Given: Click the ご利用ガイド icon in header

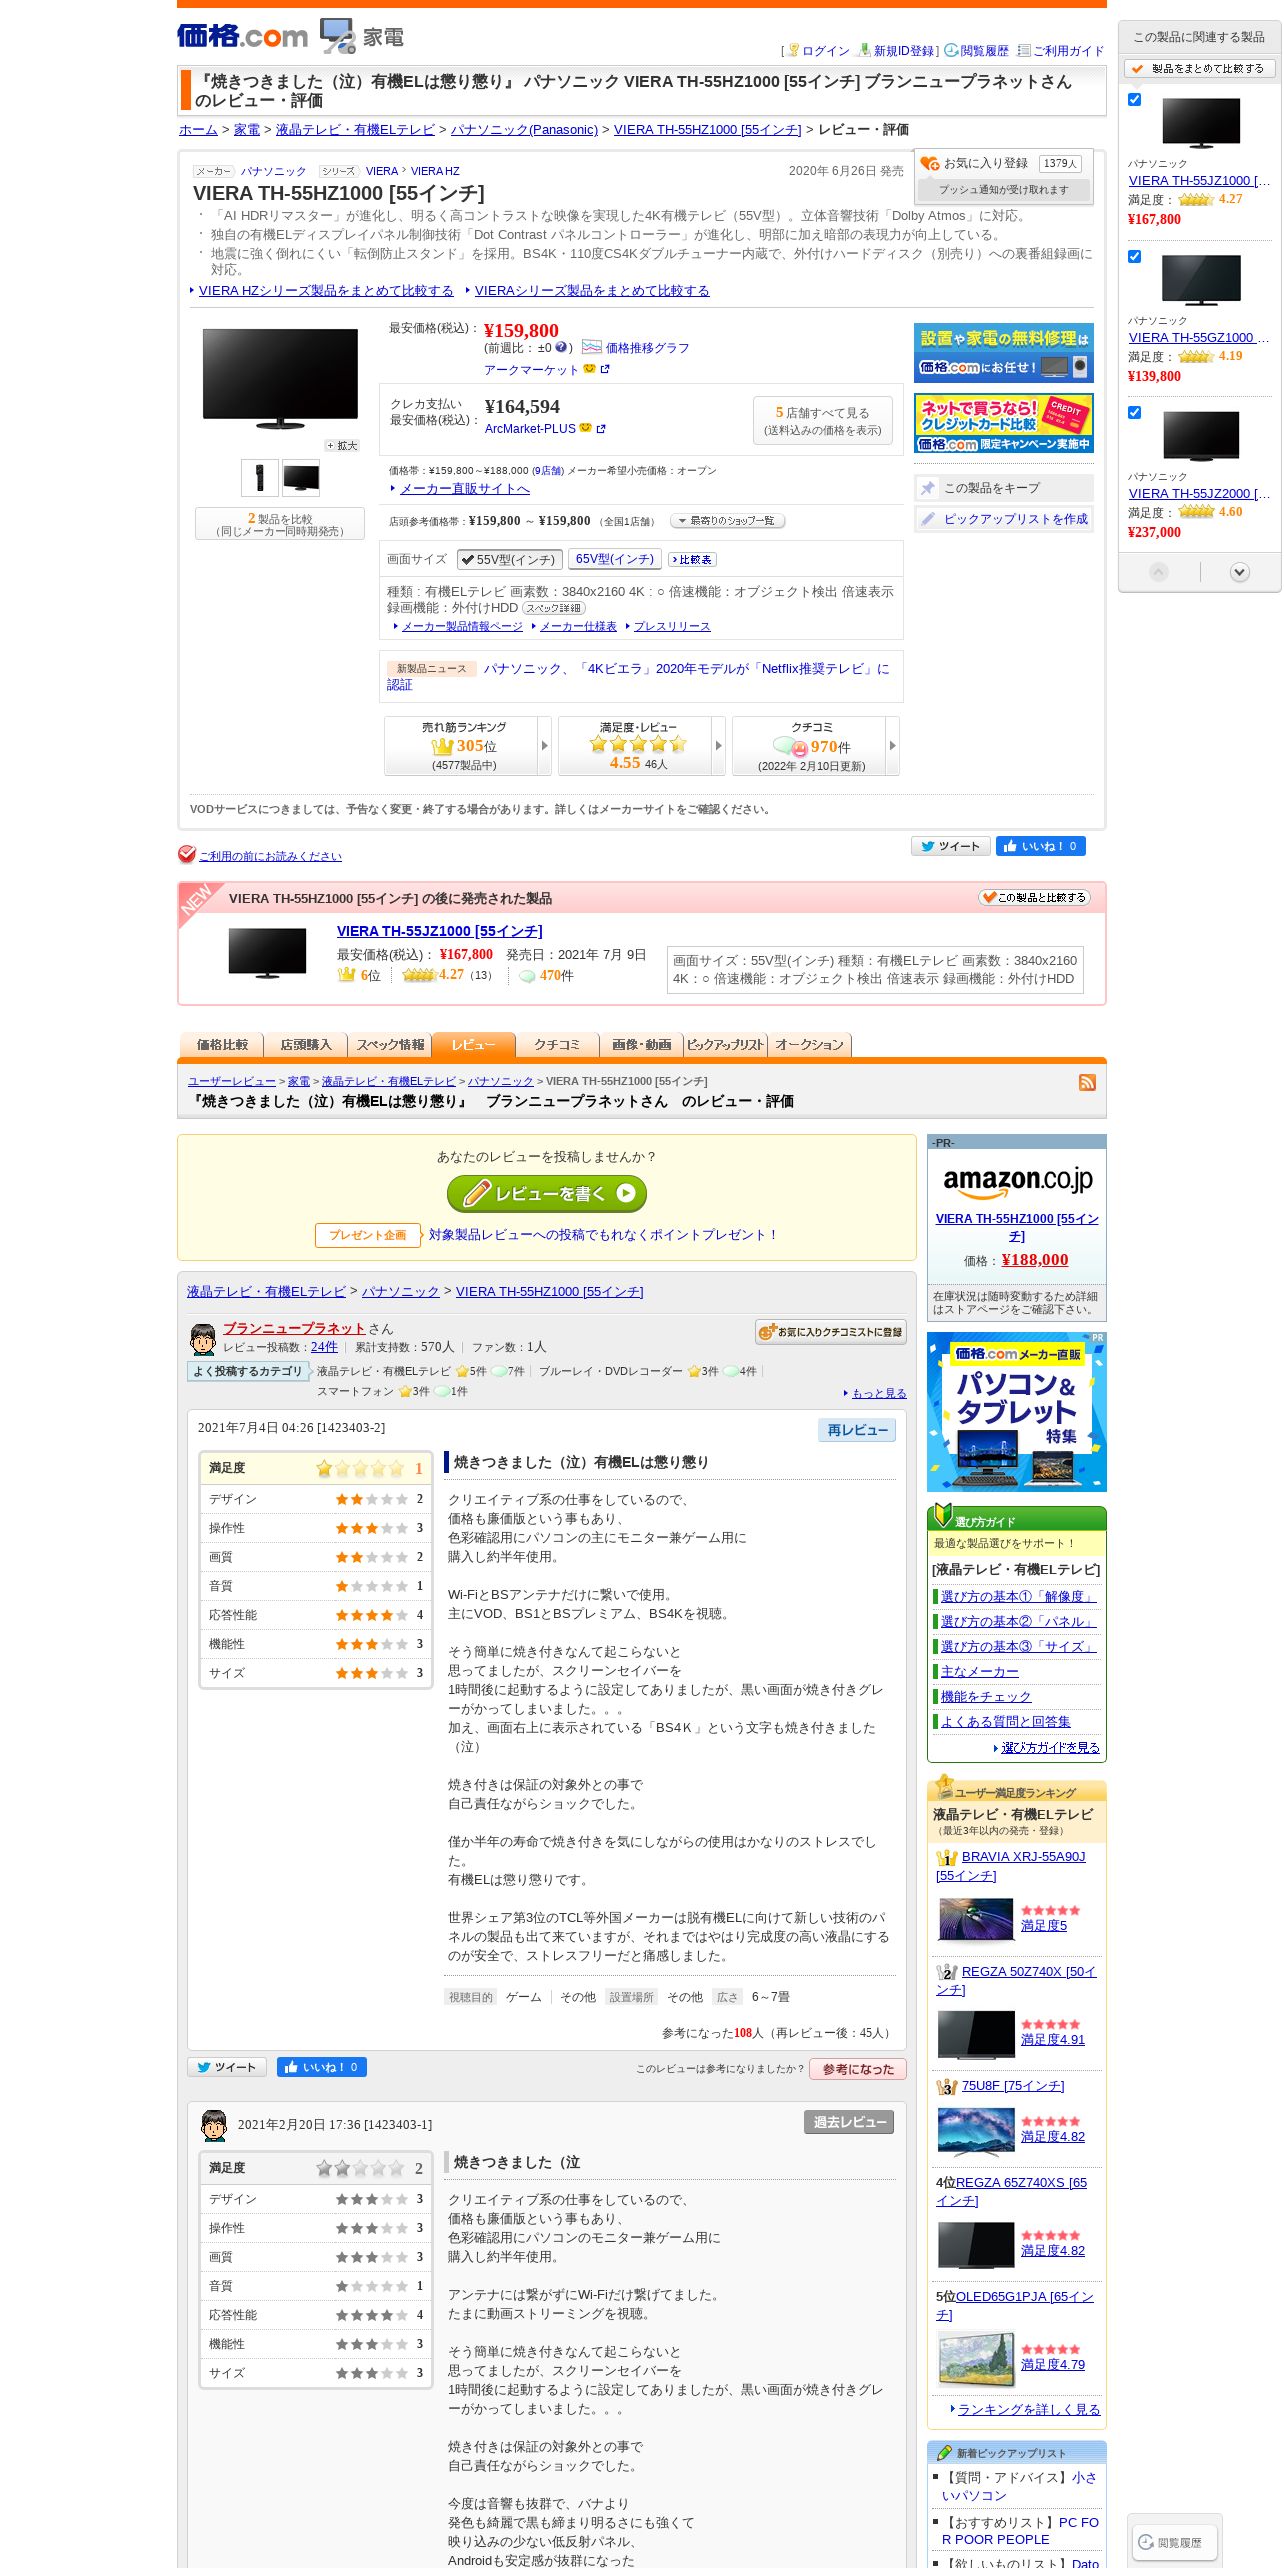Looking at the screenshot, I should click(x=1024, y=50).
